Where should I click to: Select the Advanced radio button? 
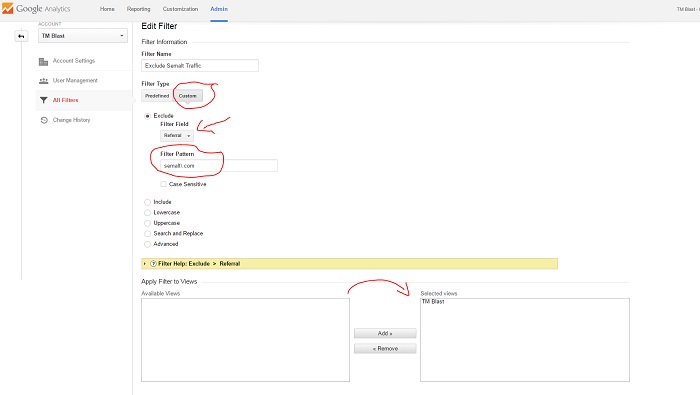[147, 244]
